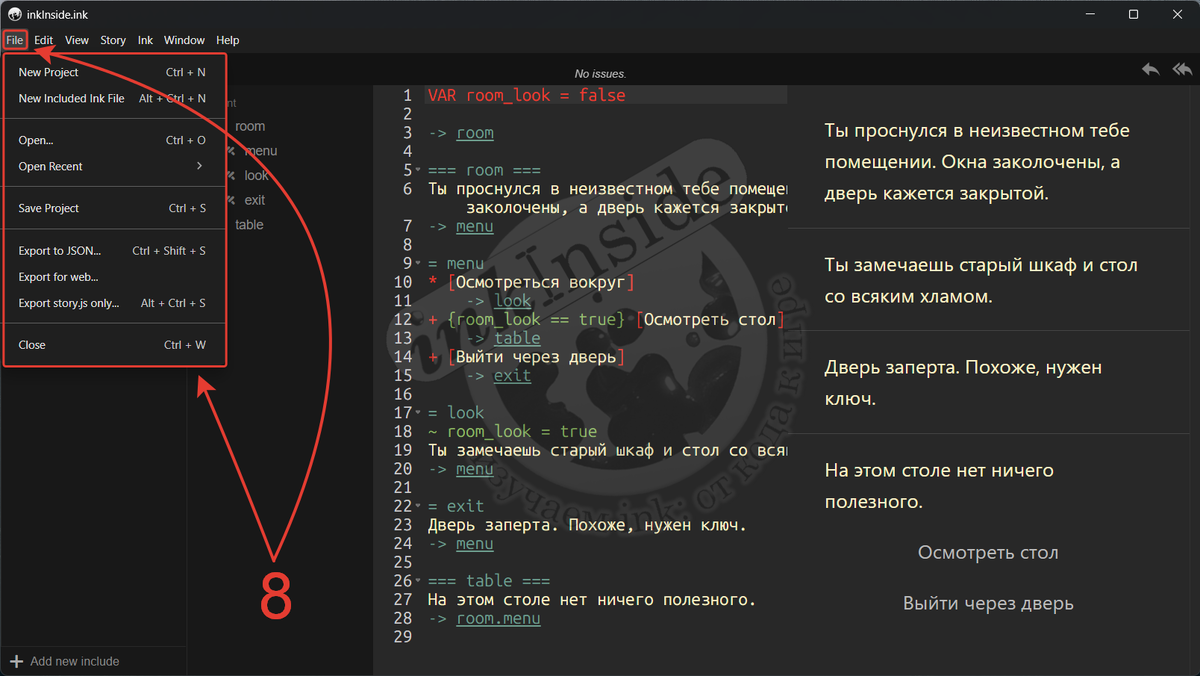The width and height of the screenshot is (1200, 676).
Task: Add new include at sidebar bottom
Action: tap(65, 661)
